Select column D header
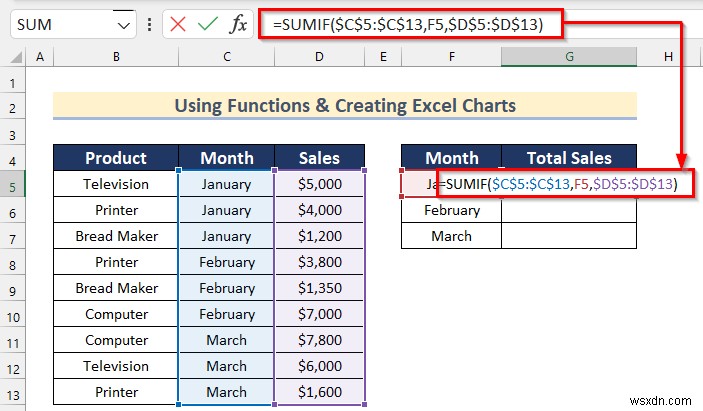Image resolution: width=703 pixels, height=411 pixels. tap(319, 59)
